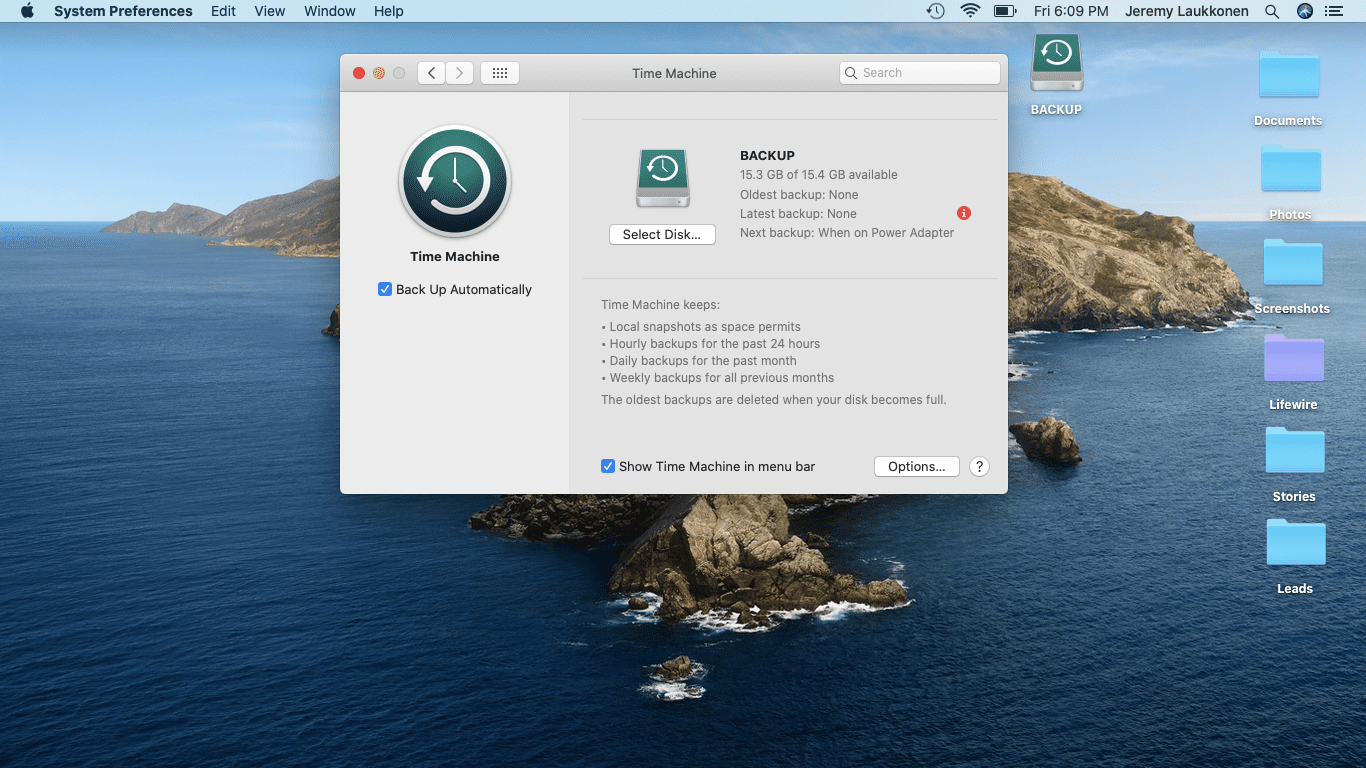Click the back navigation arrow
The width and height of the screenshot is (1366, 768).
tap(431, 73)
